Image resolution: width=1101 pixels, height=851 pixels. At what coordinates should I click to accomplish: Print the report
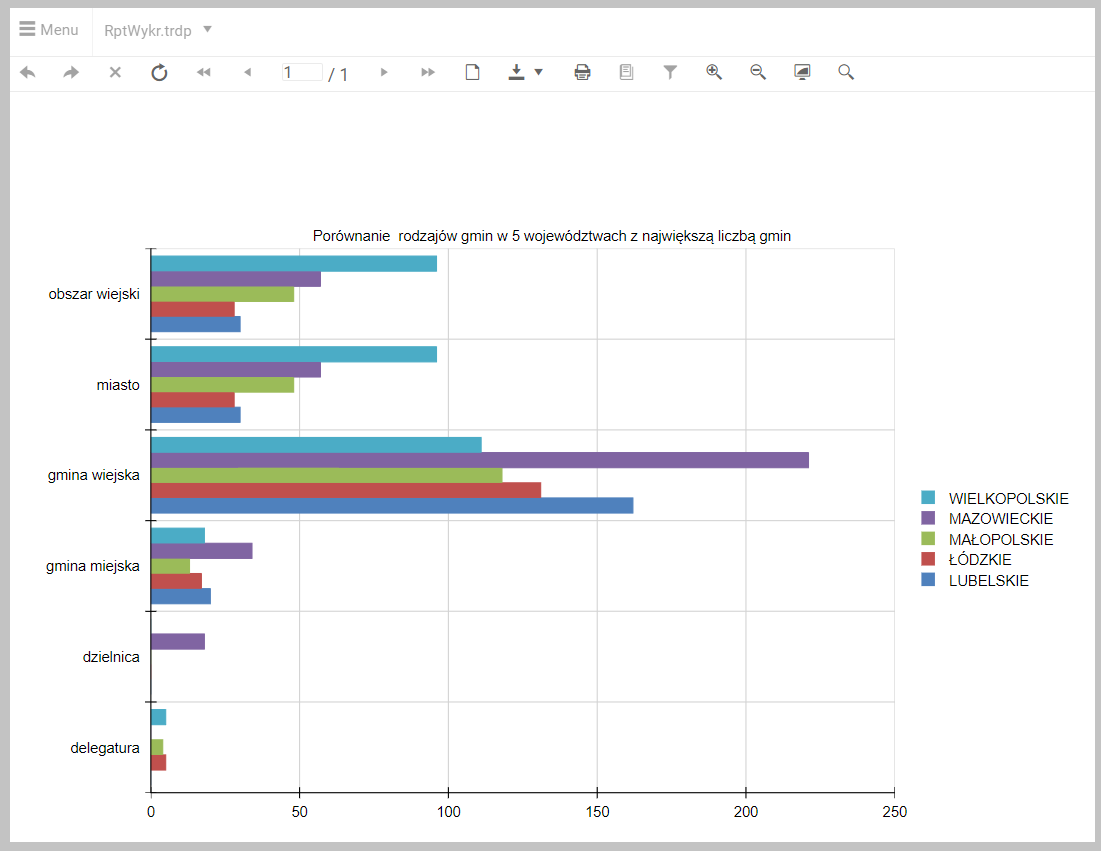(582, 72)
